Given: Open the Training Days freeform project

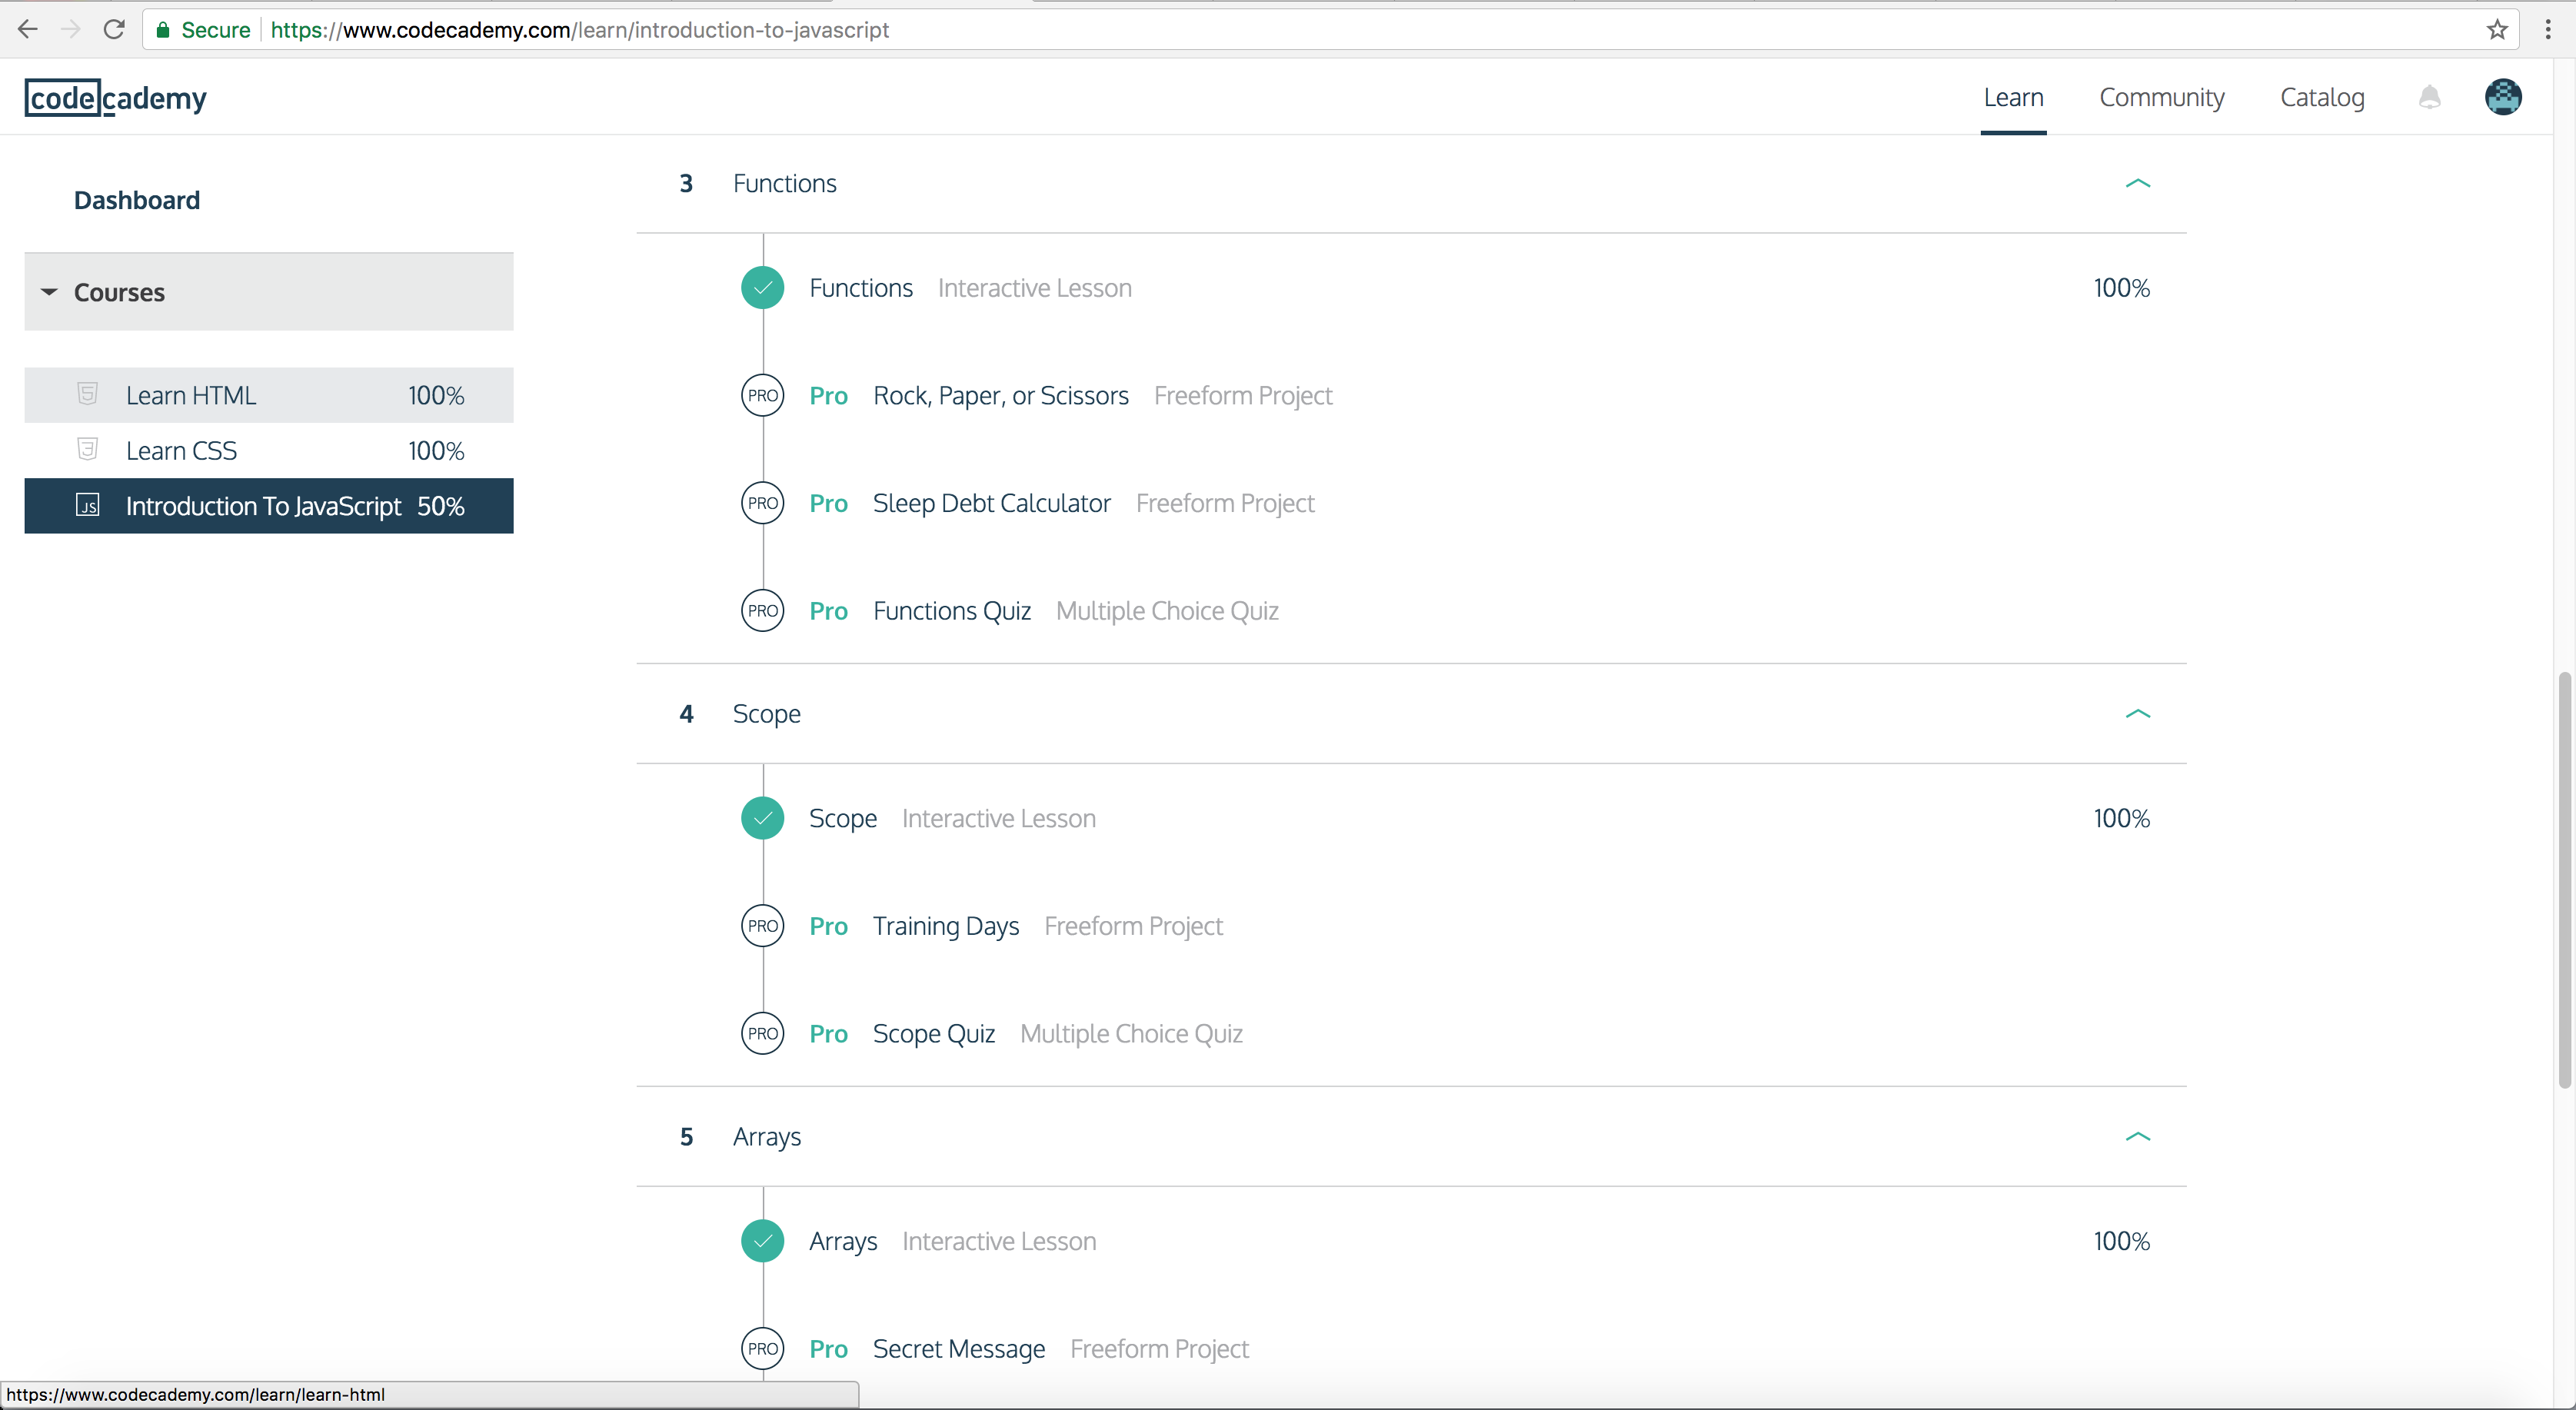Looking at the screenshot, I should pos(945,926).
